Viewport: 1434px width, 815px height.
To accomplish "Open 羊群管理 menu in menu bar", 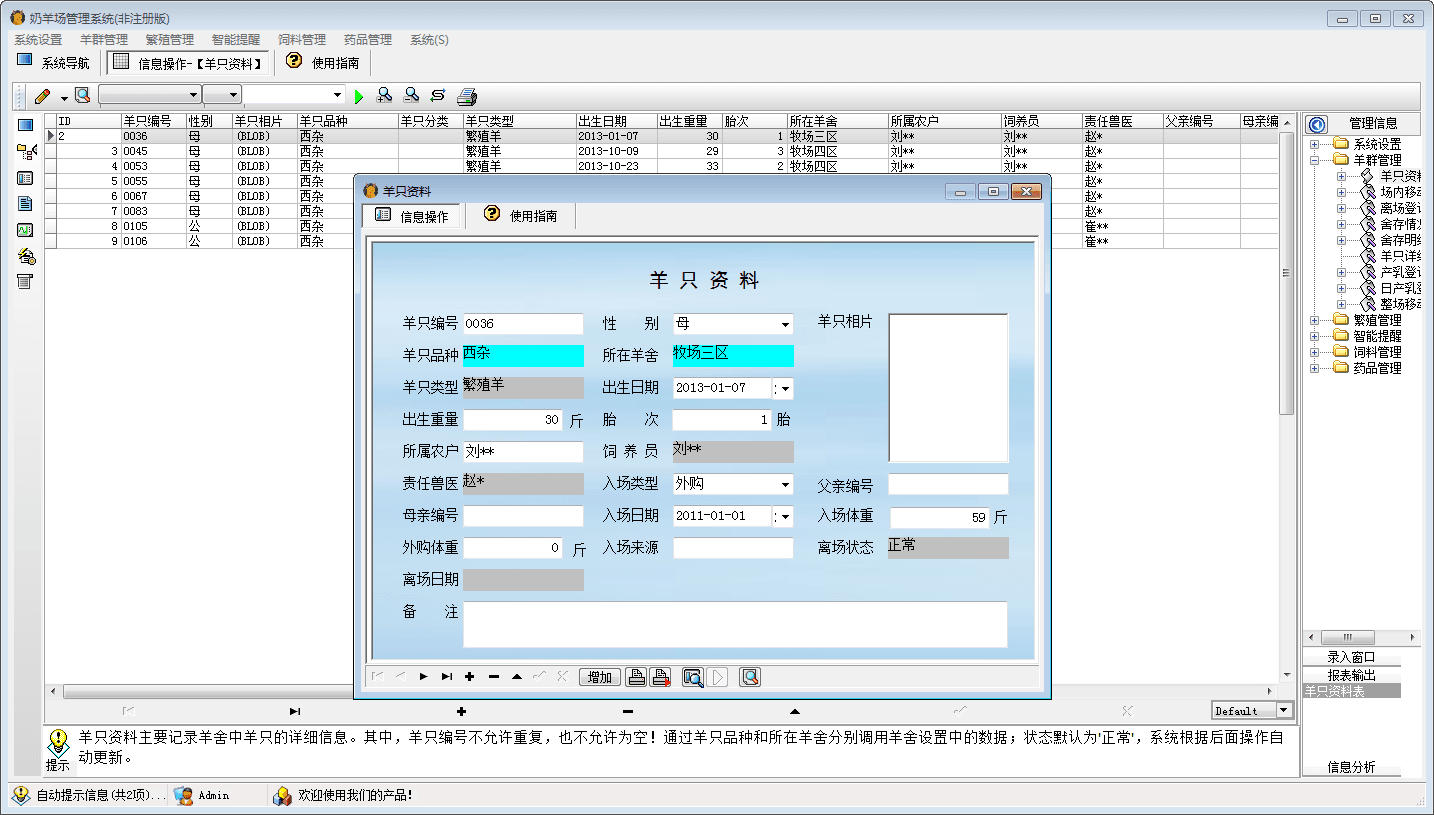I will pyautogui.click(x=104, y=40).
